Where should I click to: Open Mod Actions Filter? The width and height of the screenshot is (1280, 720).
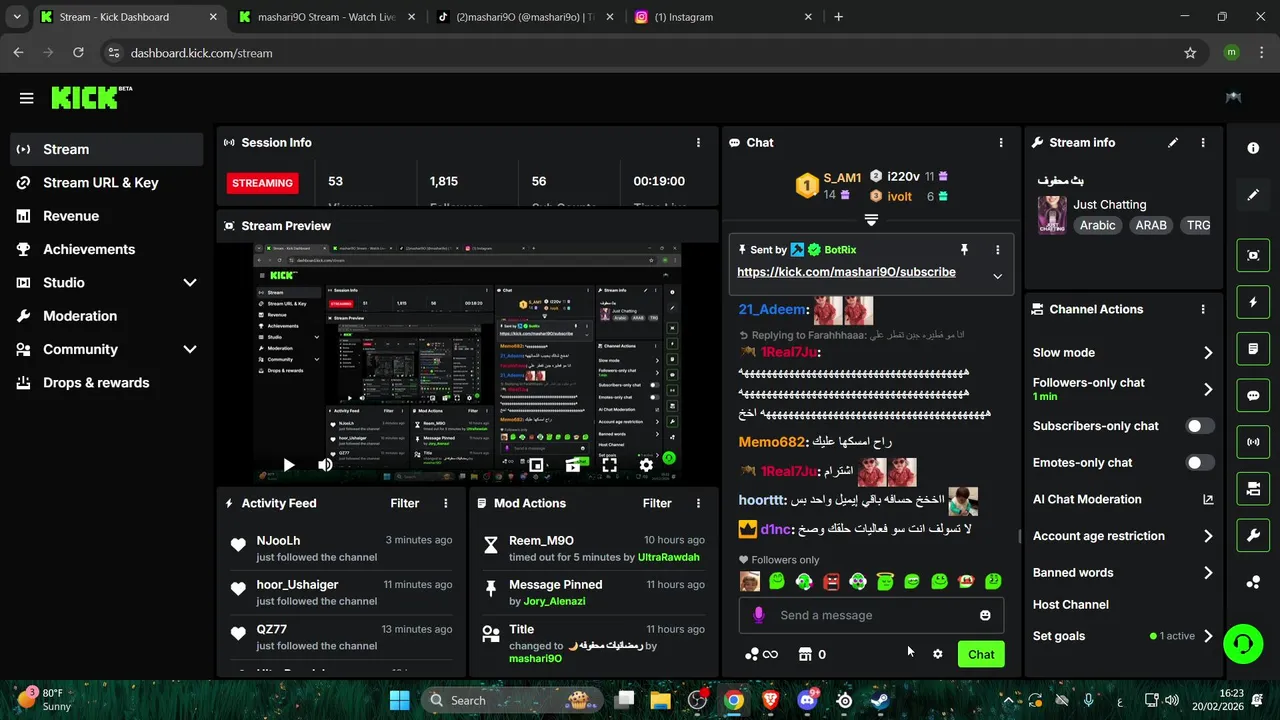point(656,504)
